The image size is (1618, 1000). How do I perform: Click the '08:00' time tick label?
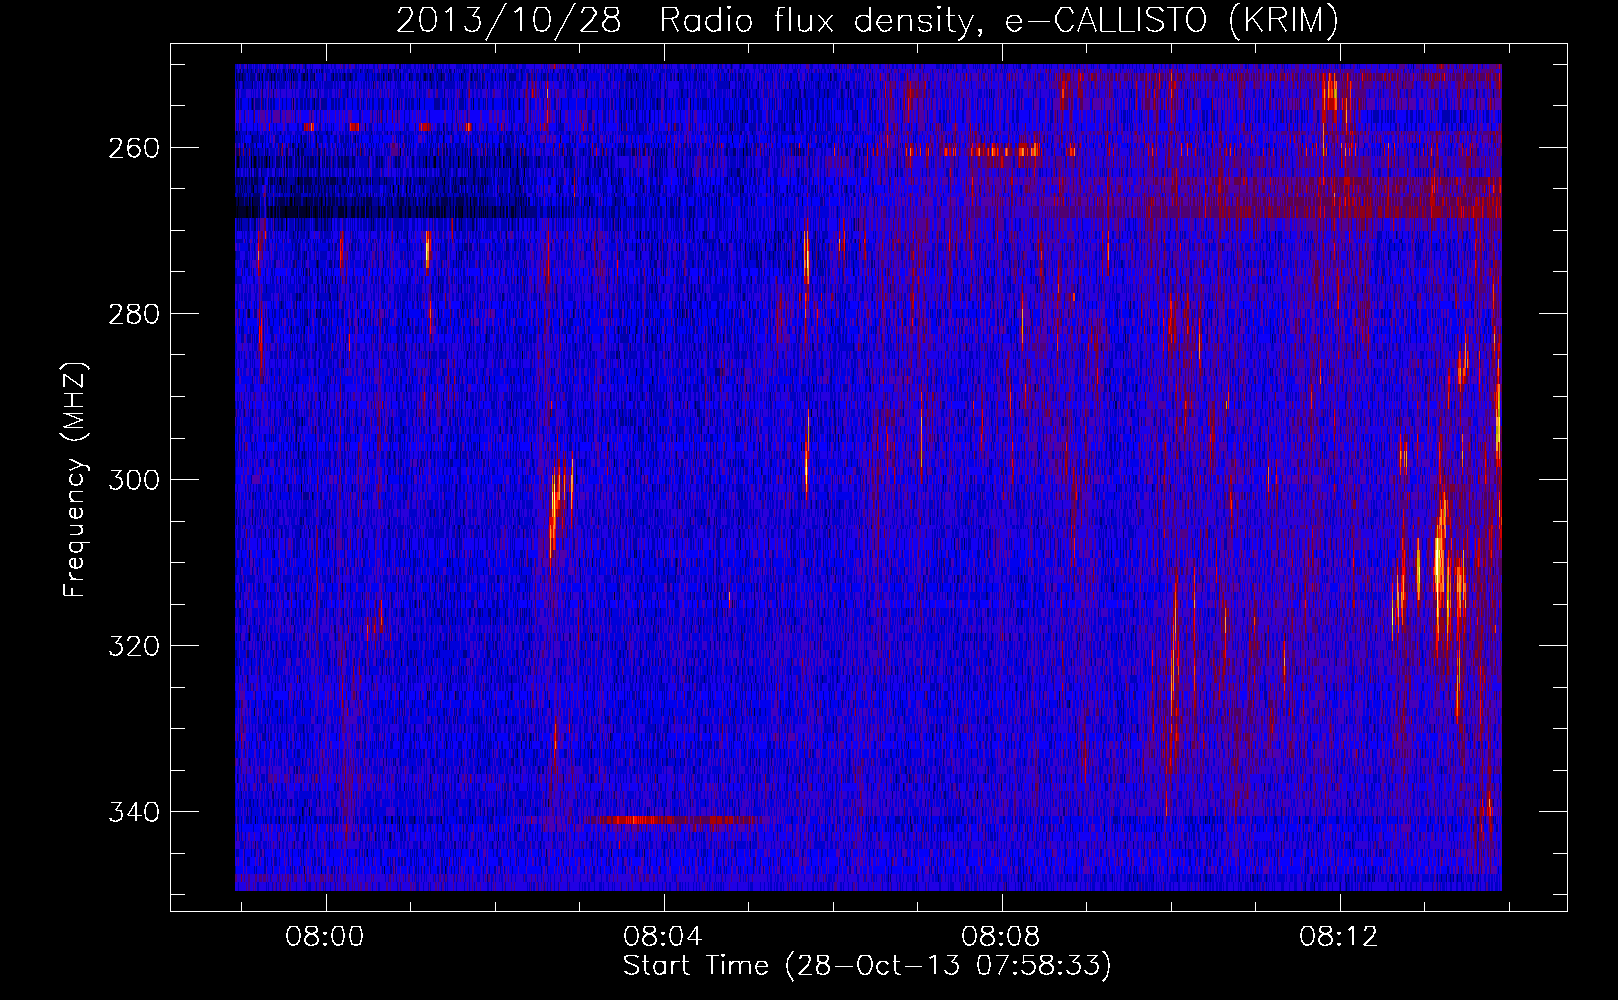pyautogui.click(x=325, y=937)
